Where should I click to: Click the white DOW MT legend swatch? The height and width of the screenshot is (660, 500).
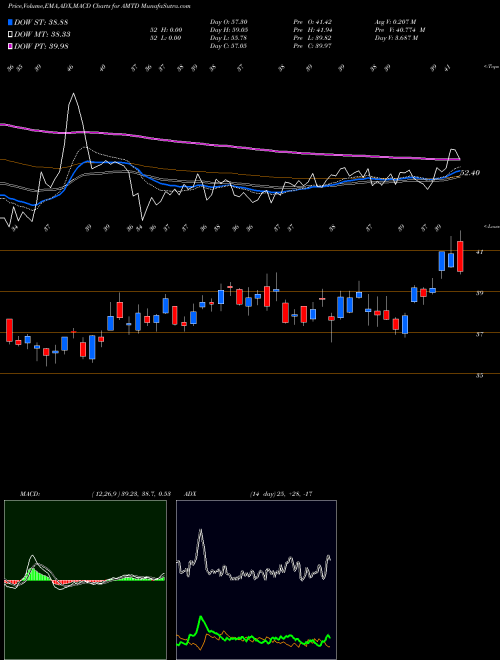11,35
